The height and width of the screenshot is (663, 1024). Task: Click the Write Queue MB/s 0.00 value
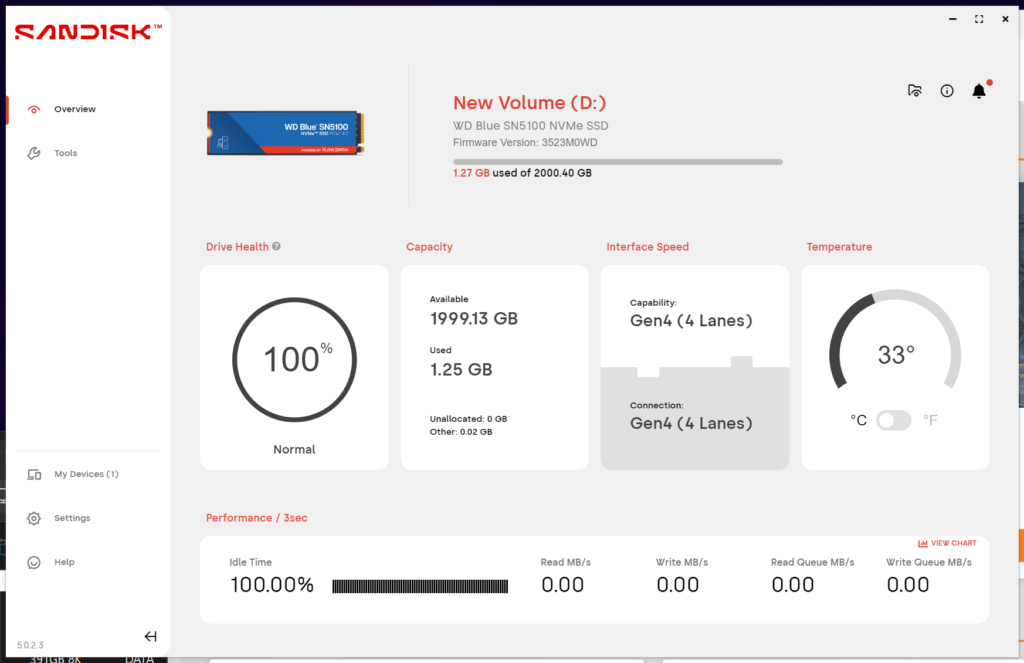click(908, 585)
